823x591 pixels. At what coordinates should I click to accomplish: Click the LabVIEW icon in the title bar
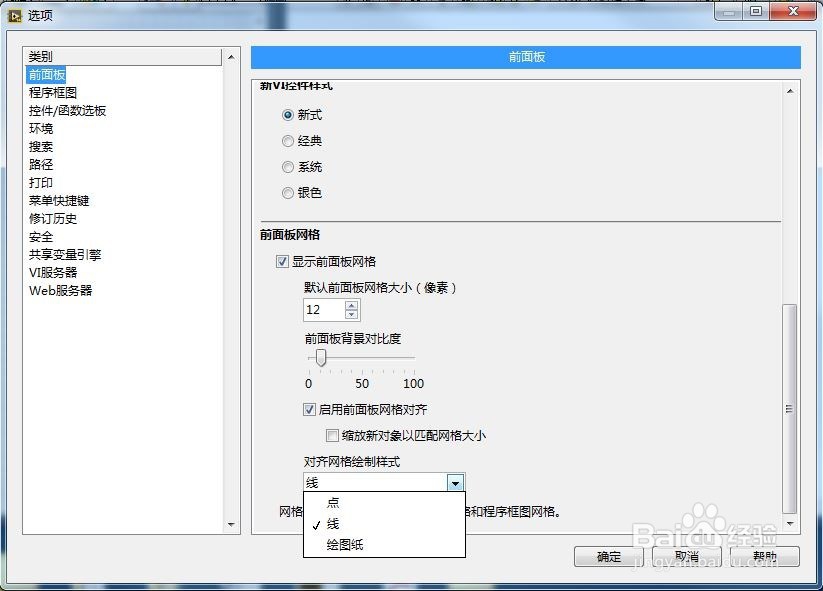pos(15,16)
